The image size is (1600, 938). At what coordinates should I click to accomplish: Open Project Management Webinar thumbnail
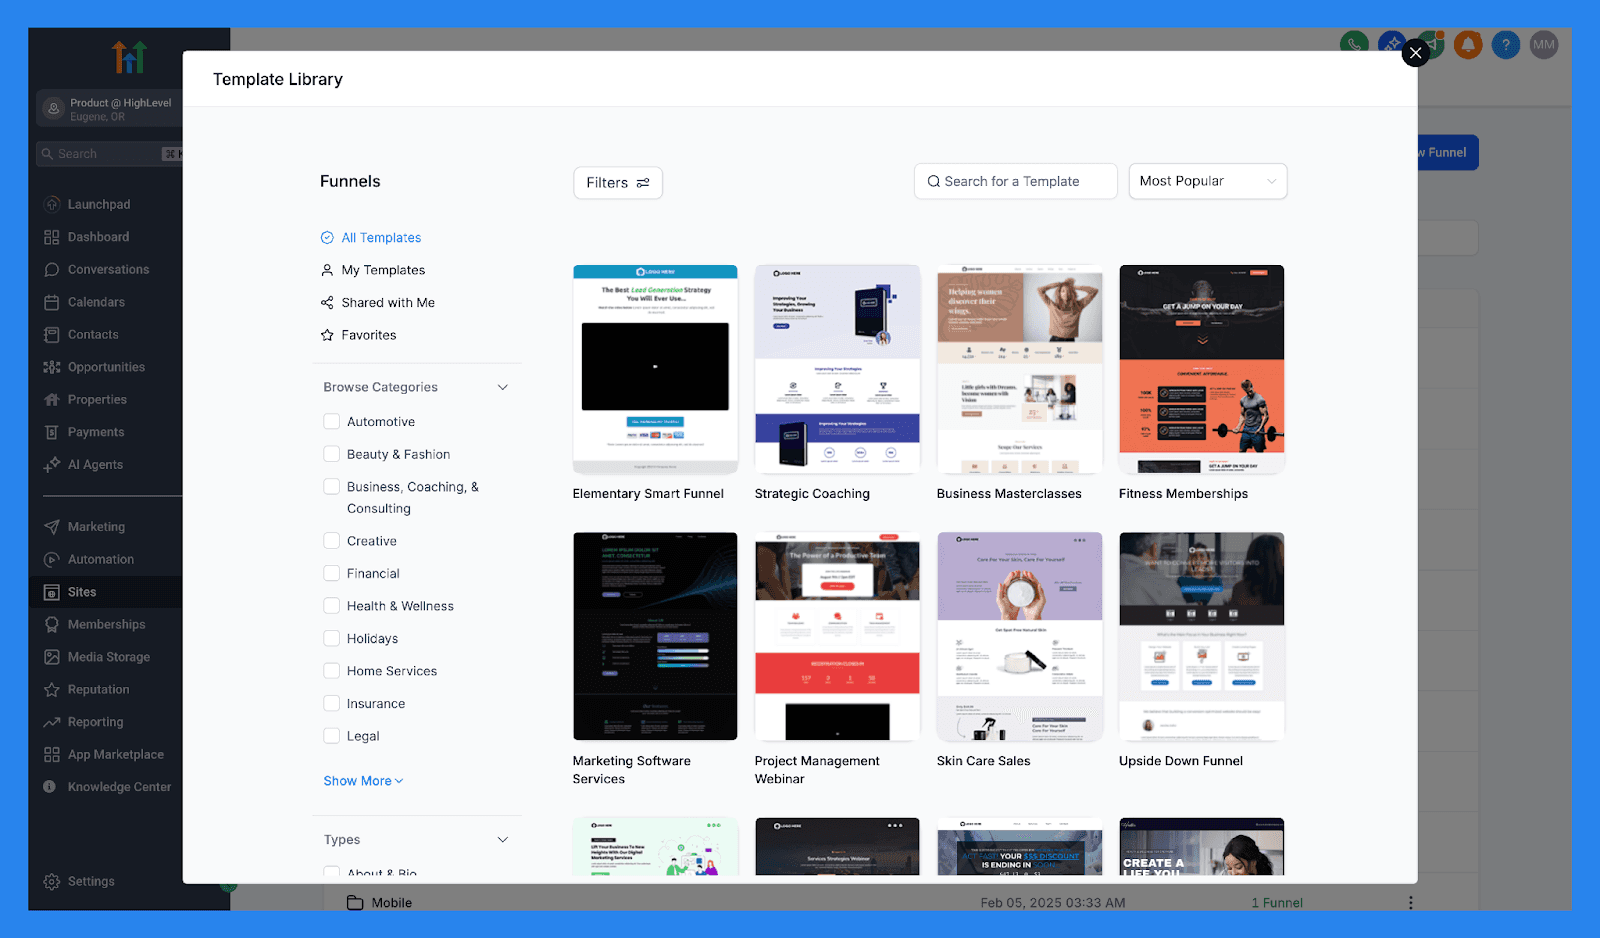[x=837, y=636]
